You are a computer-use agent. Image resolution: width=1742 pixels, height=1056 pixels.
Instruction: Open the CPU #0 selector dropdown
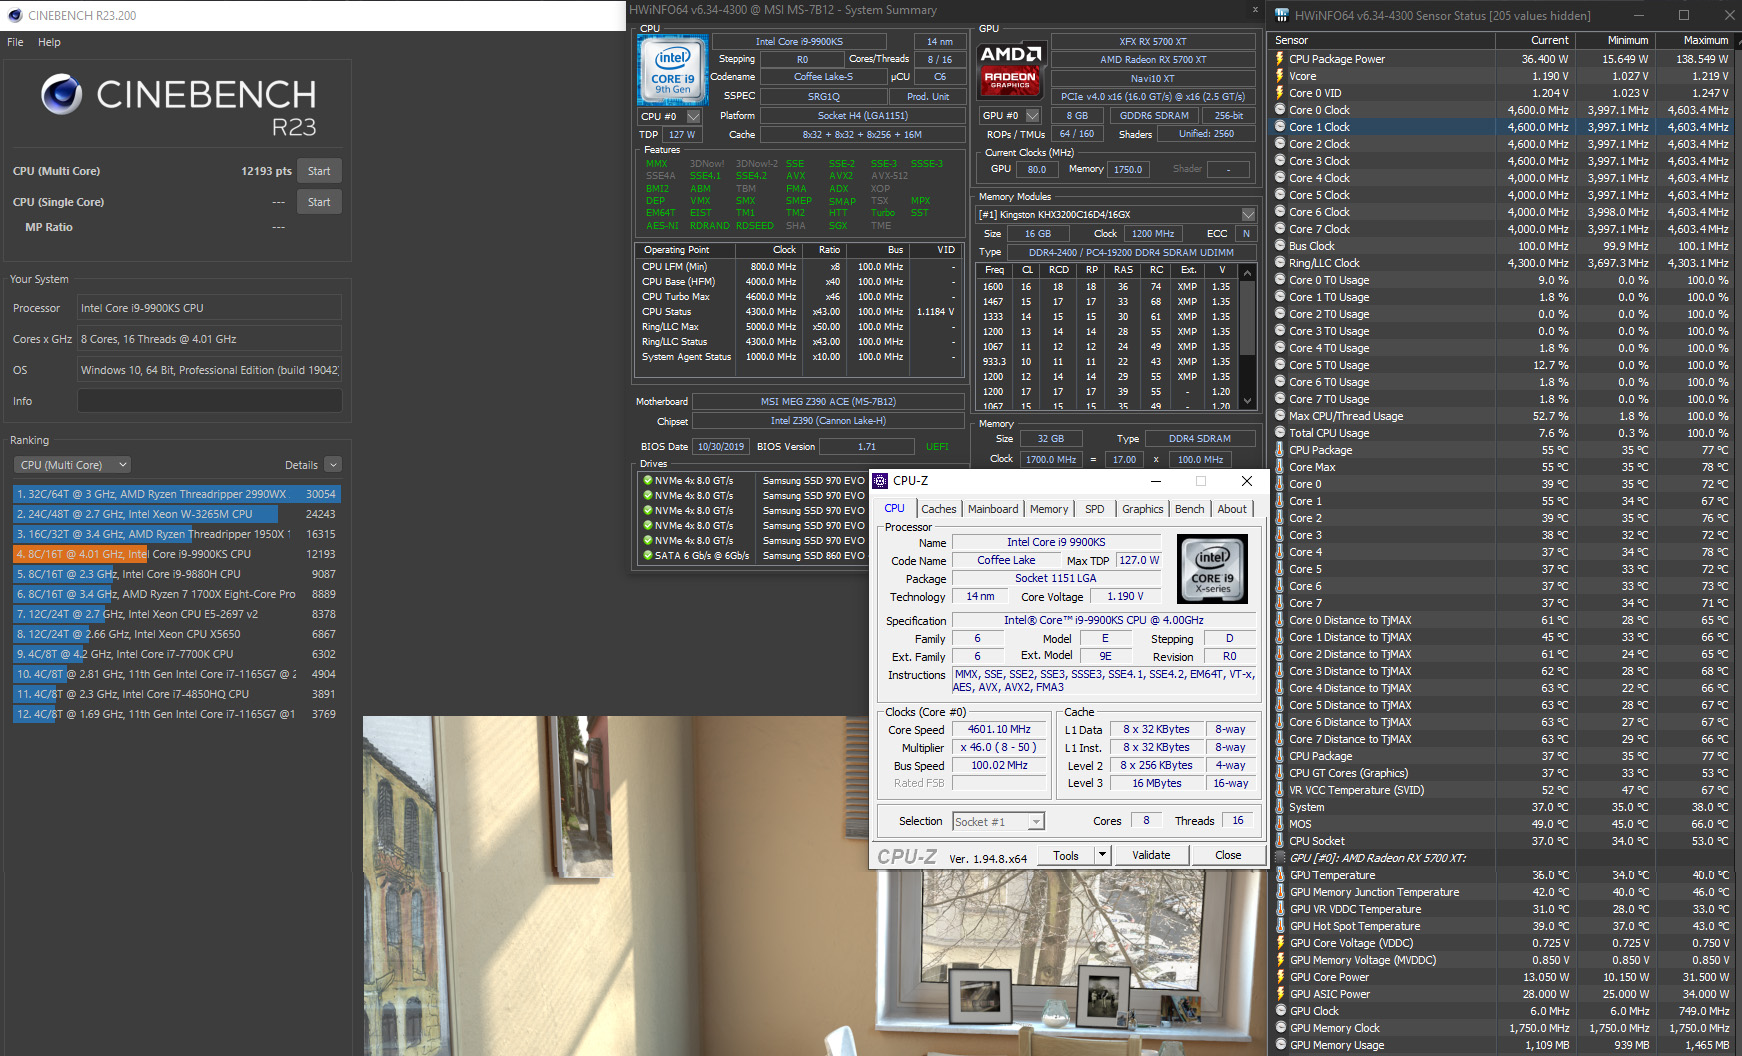tap(693, 116)
